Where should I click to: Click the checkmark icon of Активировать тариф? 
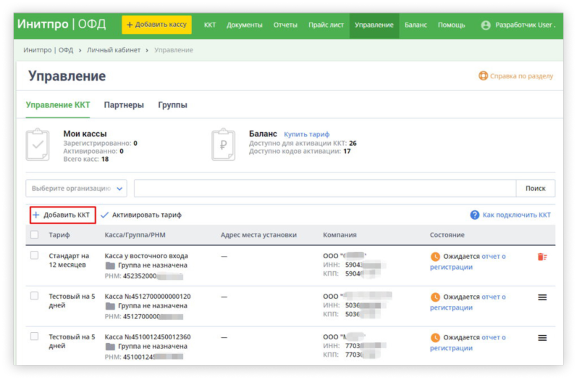click(x=105, y=215)
